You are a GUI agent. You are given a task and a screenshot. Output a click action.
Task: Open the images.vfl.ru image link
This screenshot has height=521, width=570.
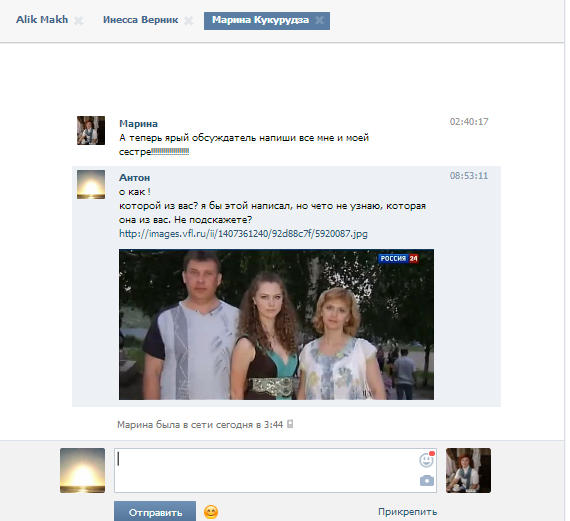pos(243,233)
